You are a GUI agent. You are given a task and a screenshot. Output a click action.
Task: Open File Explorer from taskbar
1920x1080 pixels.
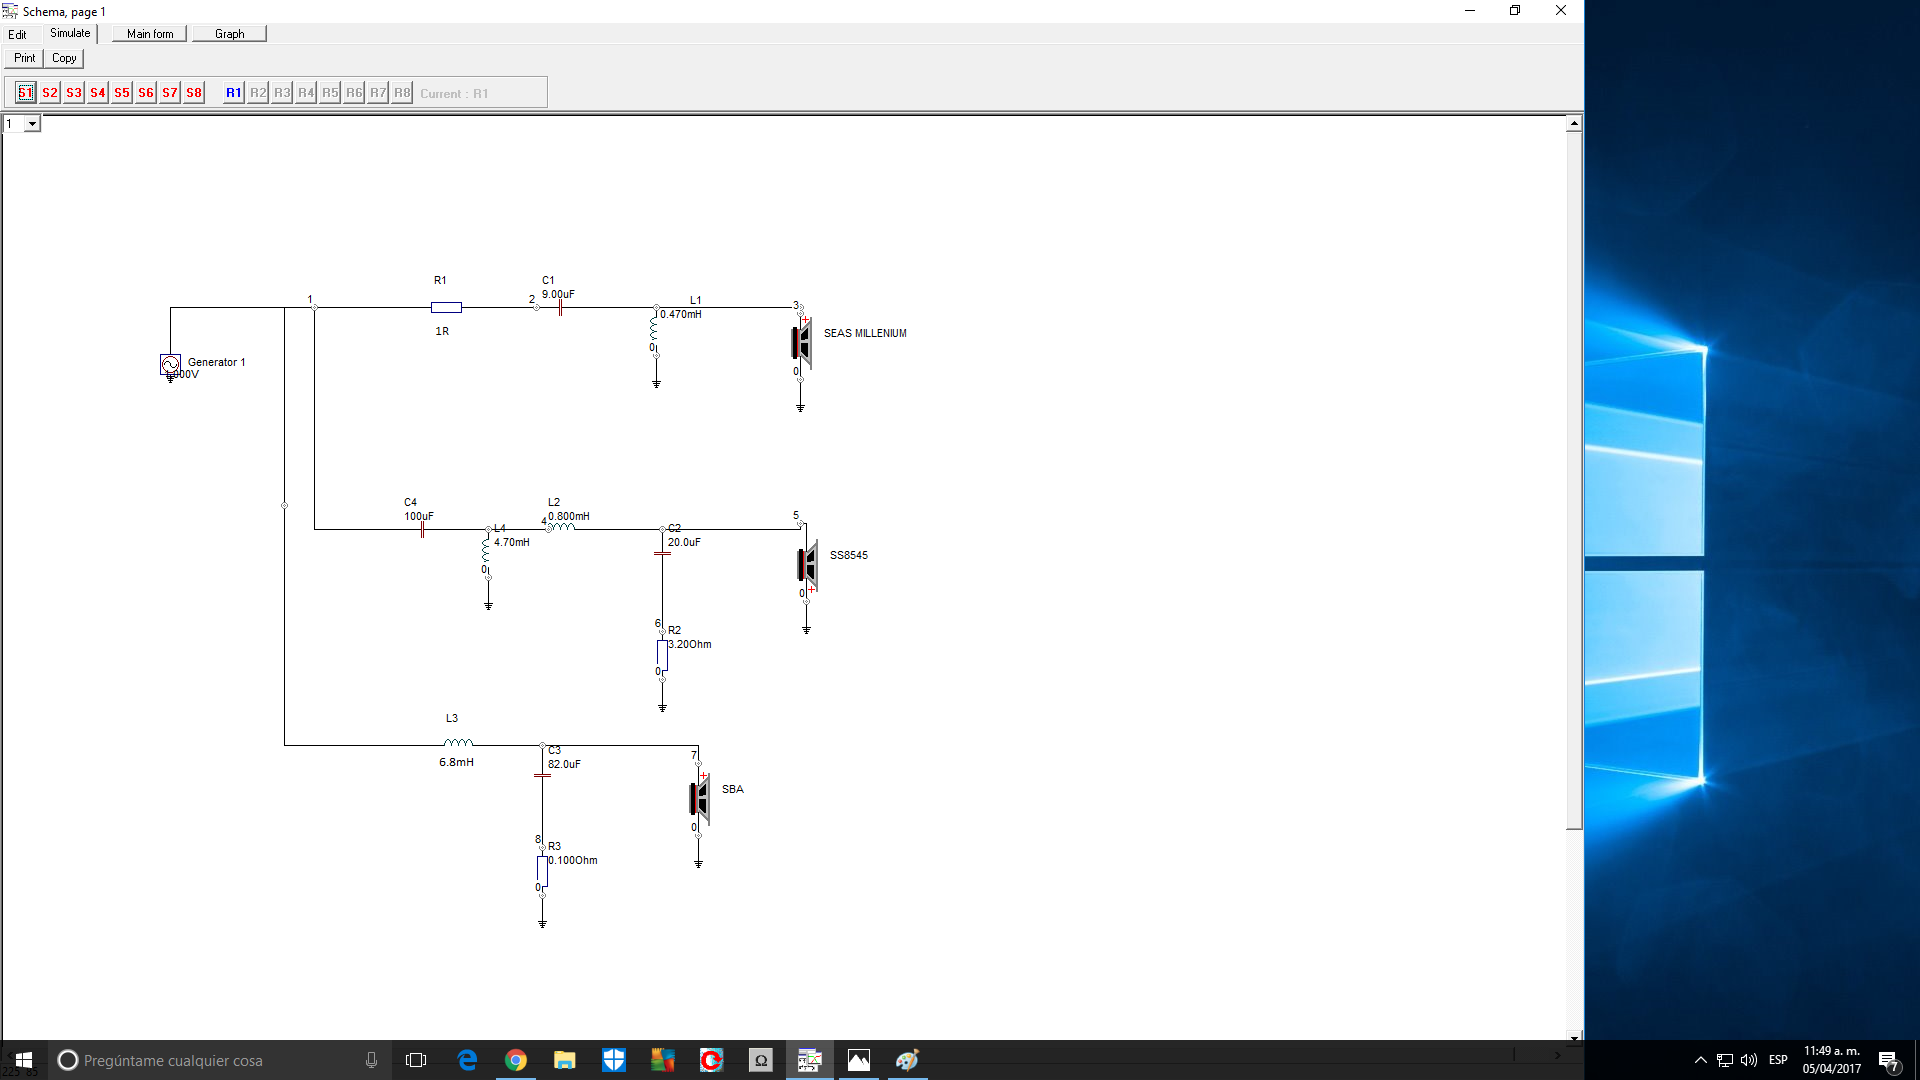565,1060
